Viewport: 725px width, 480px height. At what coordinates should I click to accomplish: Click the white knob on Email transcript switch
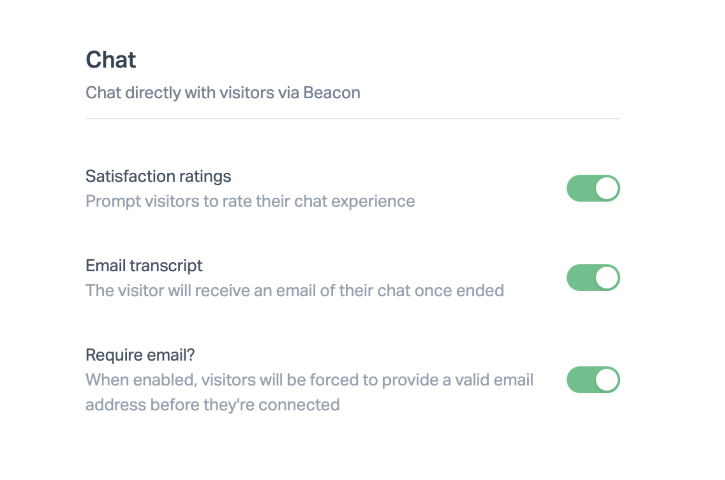pos(607,277)
